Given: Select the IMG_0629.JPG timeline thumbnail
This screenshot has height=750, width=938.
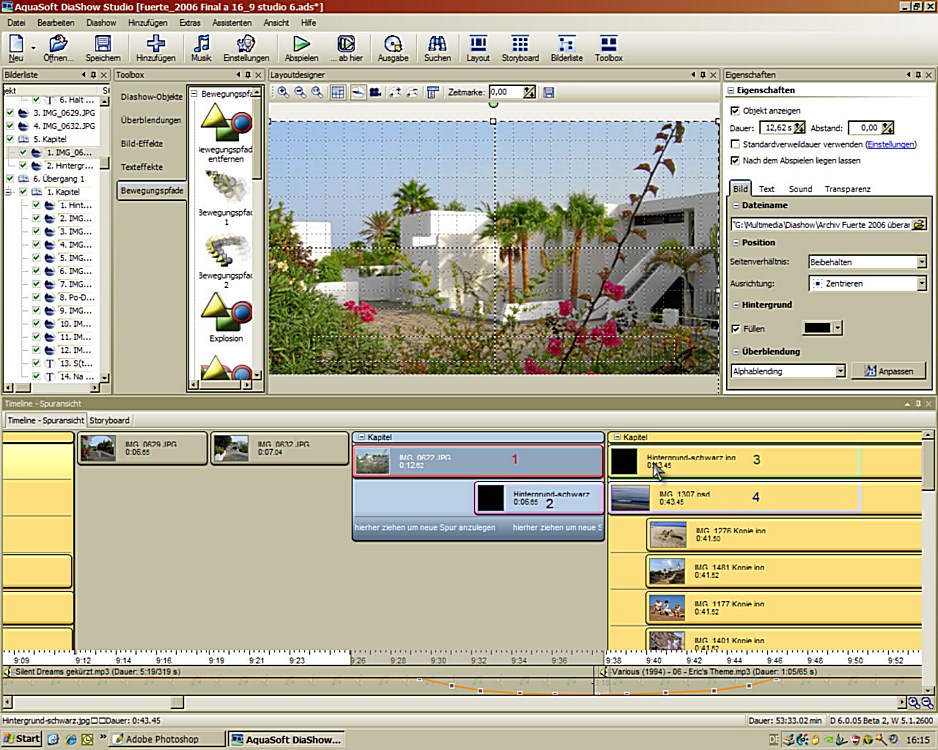Looking at the screenshot, I should tap(98, 448).
